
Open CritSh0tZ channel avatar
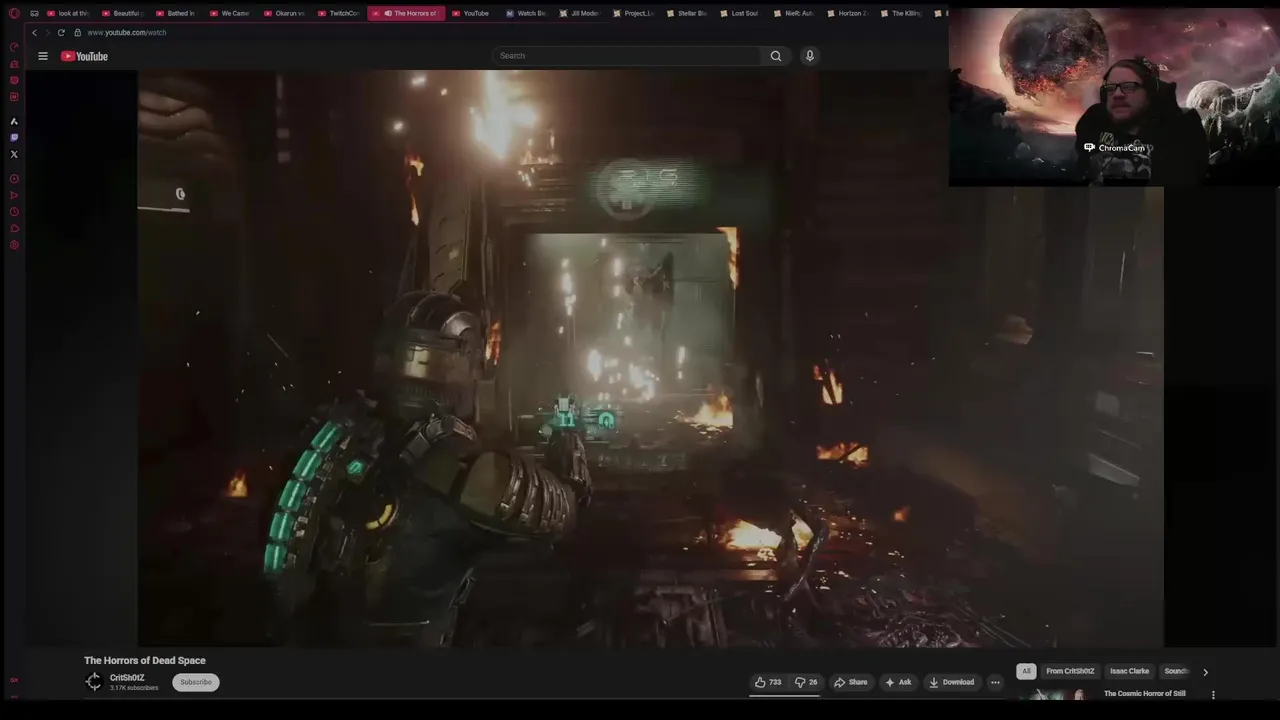pos(93,682)
